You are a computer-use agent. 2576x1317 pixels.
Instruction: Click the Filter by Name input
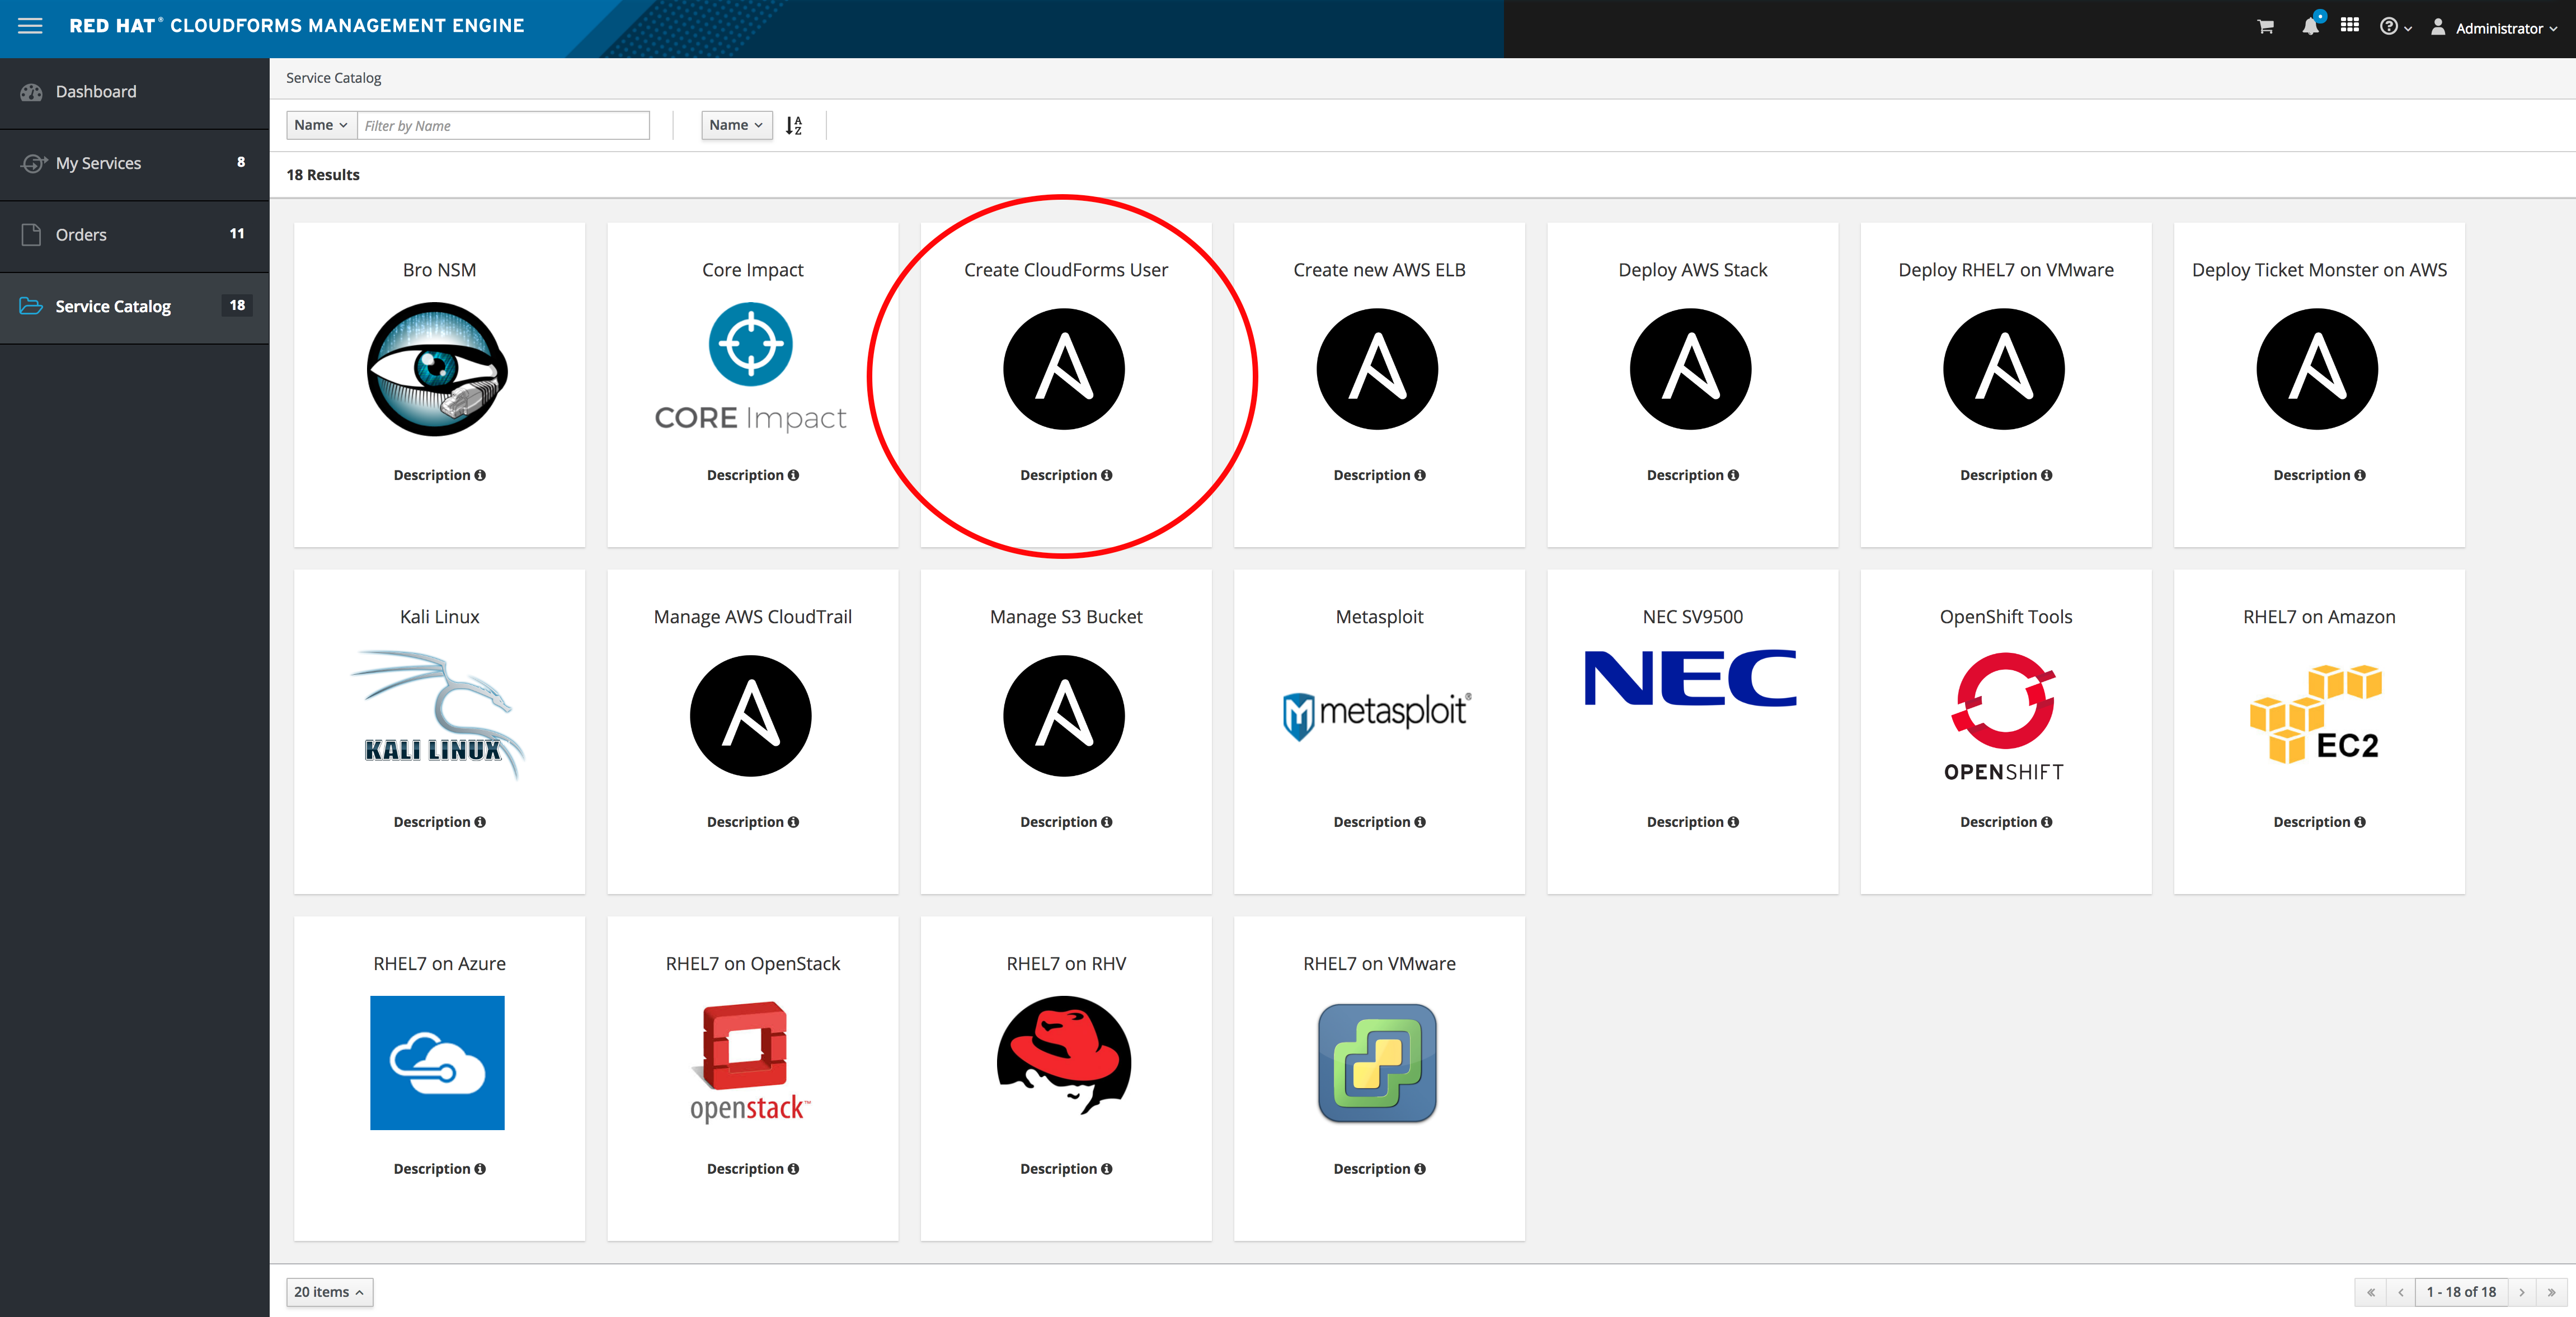tap(503, 125)
